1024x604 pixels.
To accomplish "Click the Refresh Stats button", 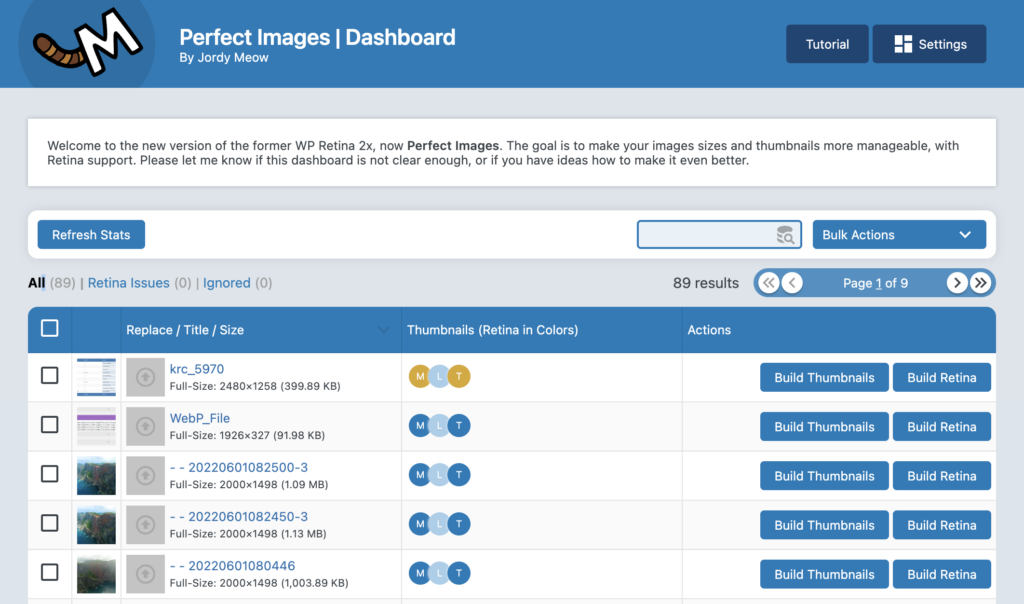I will [x=91, y=234].
